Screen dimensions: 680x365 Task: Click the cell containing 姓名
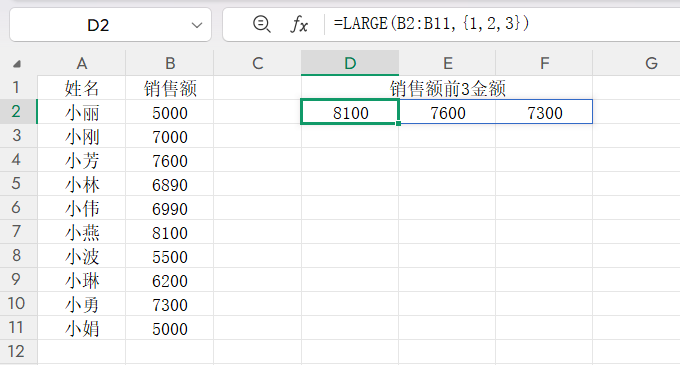[82, 88]
